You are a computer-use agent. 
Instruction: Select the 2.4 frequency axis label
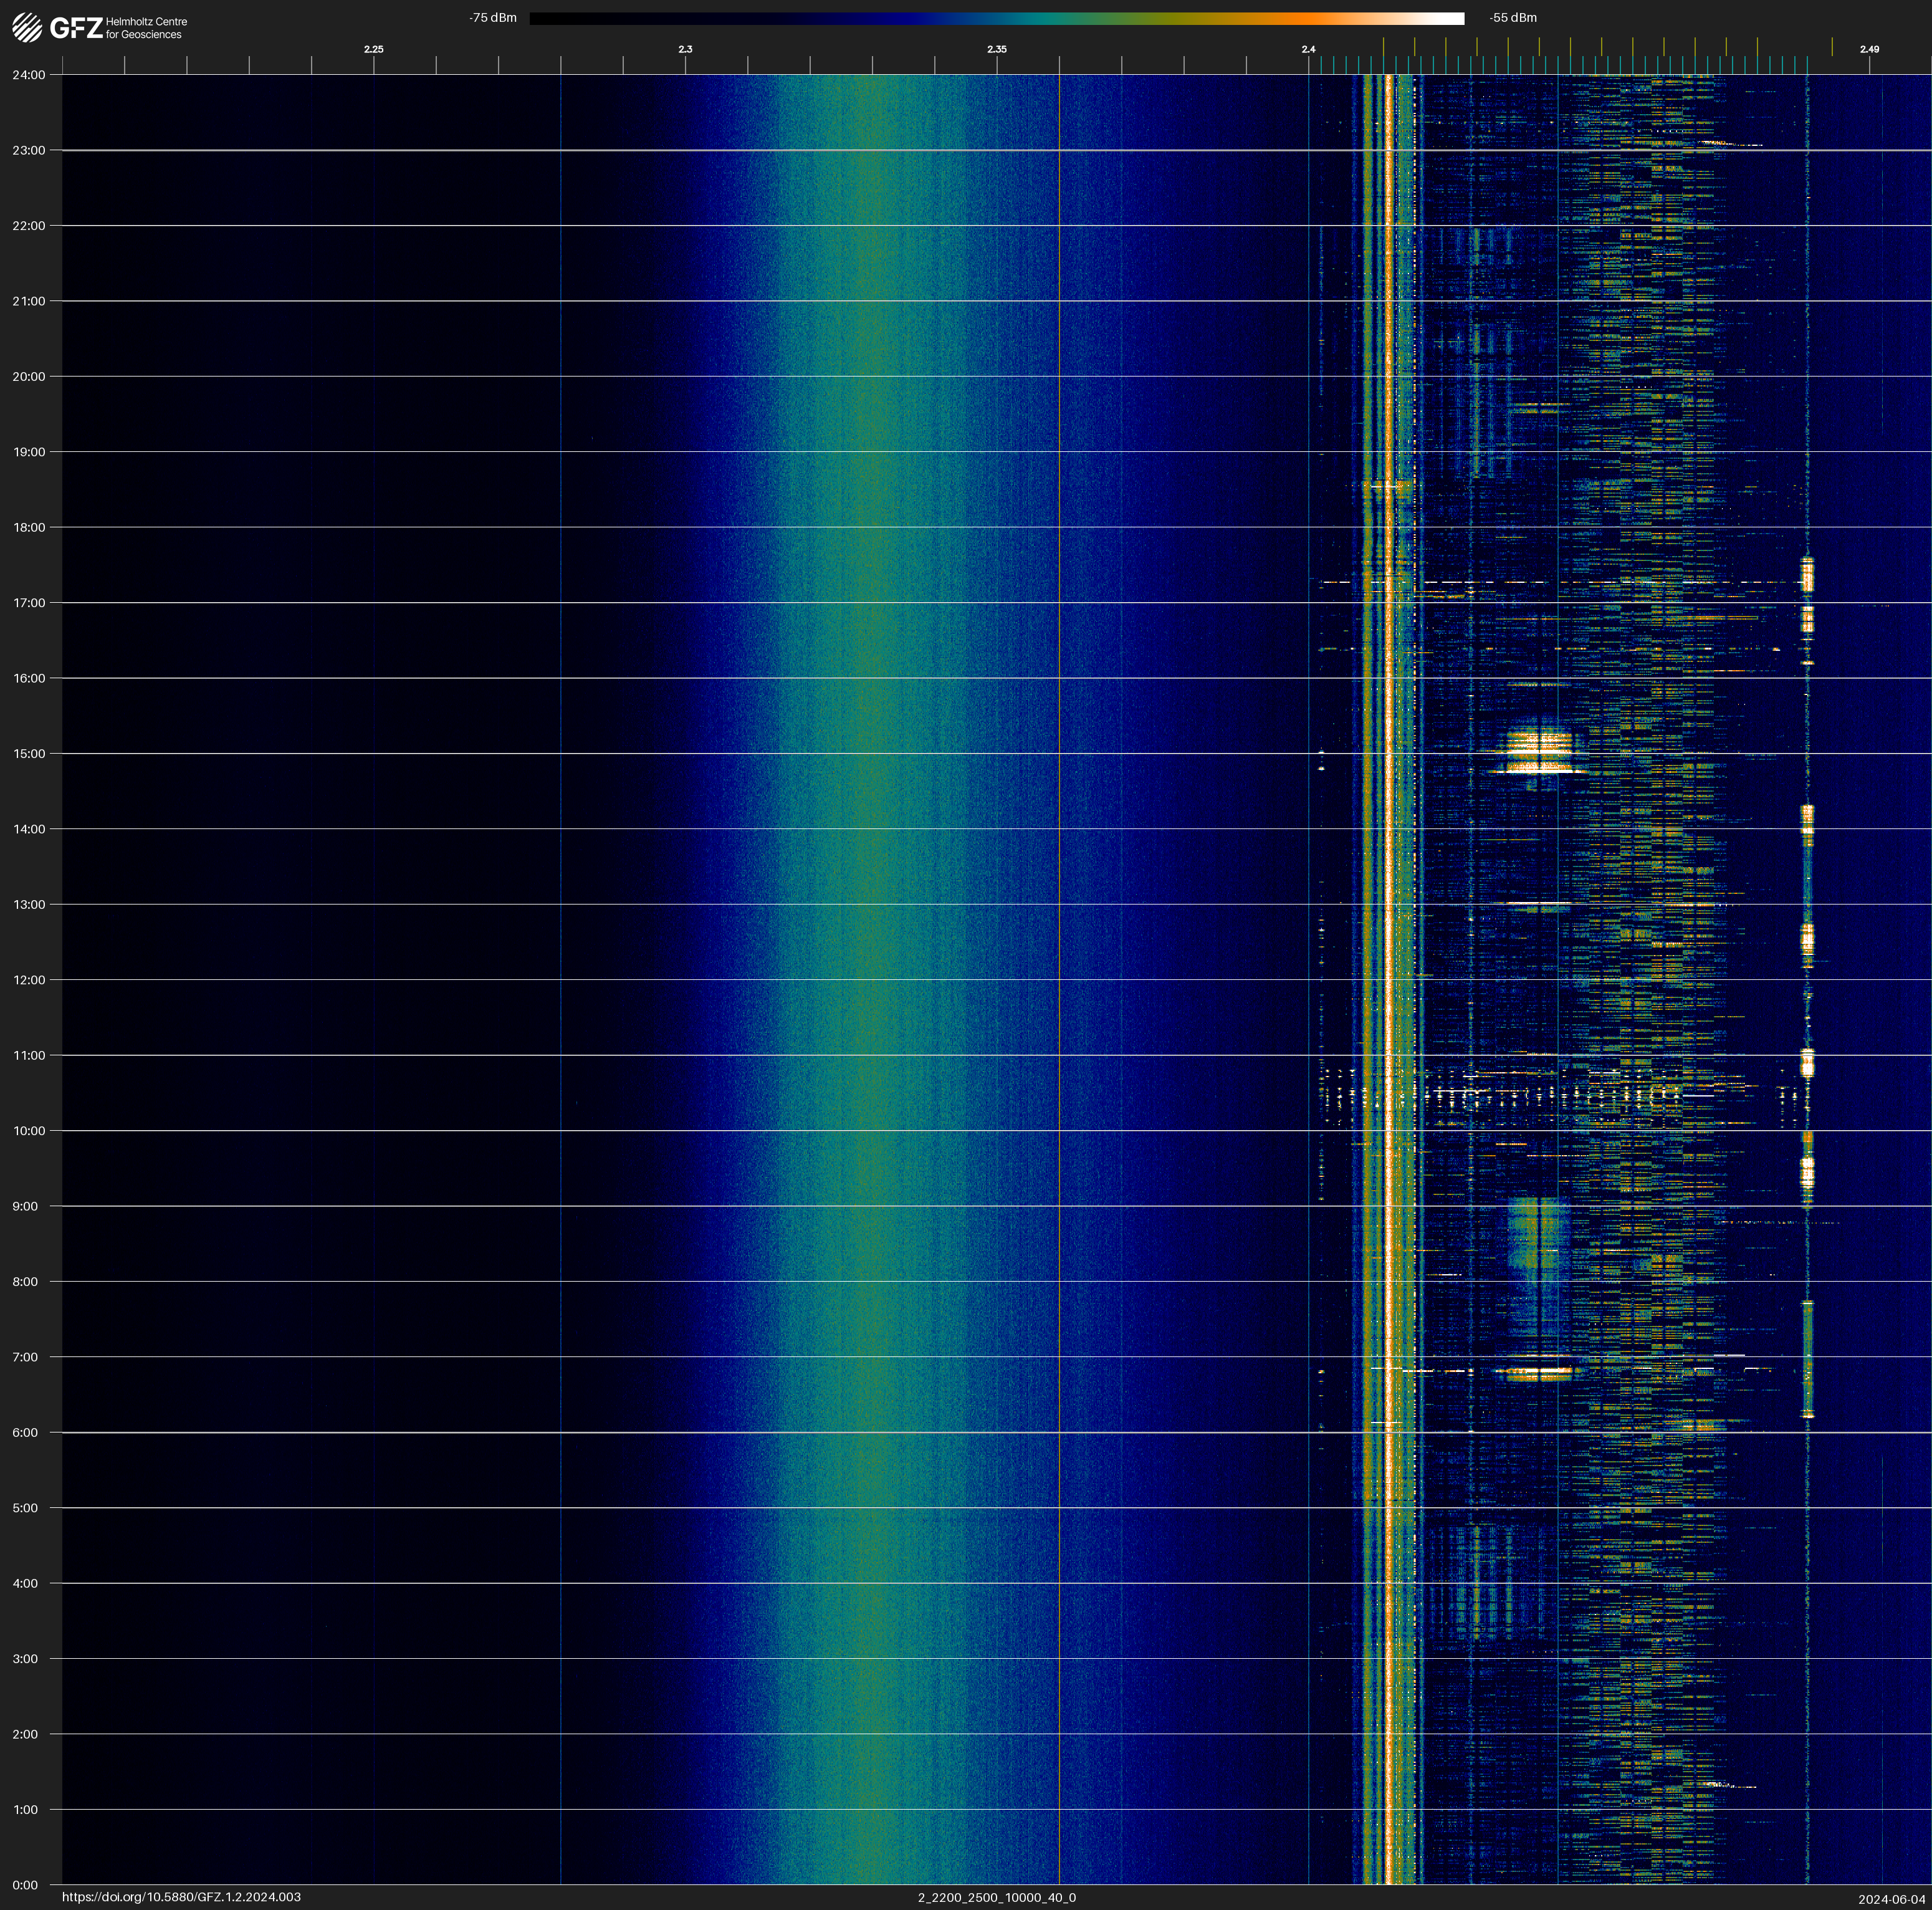point(1308,49)
